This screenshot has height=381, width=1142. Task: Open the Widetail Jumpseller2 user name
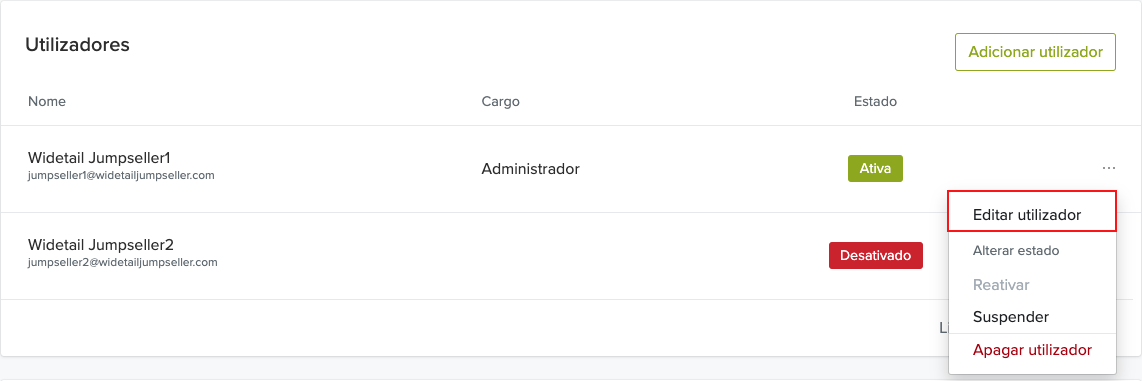[101, 245]
